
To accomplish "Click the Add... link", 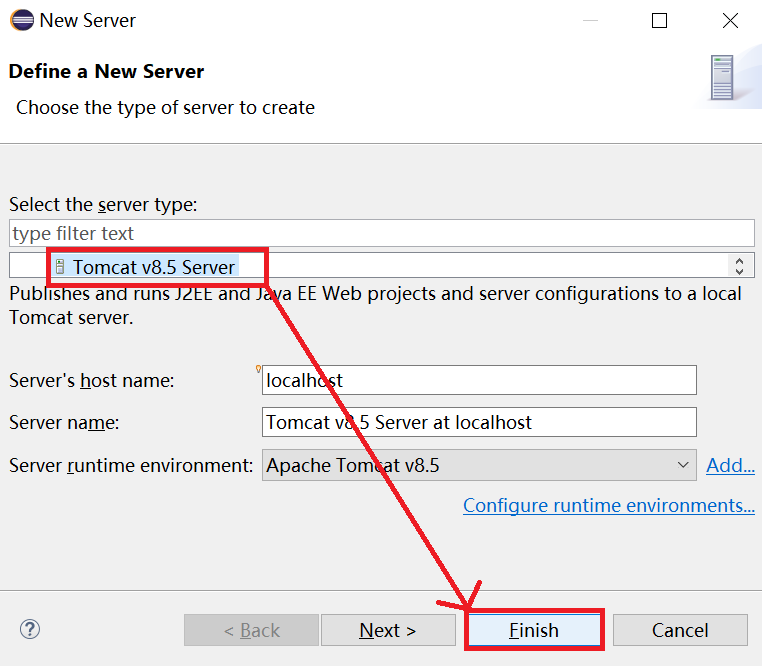I will 730,465.
